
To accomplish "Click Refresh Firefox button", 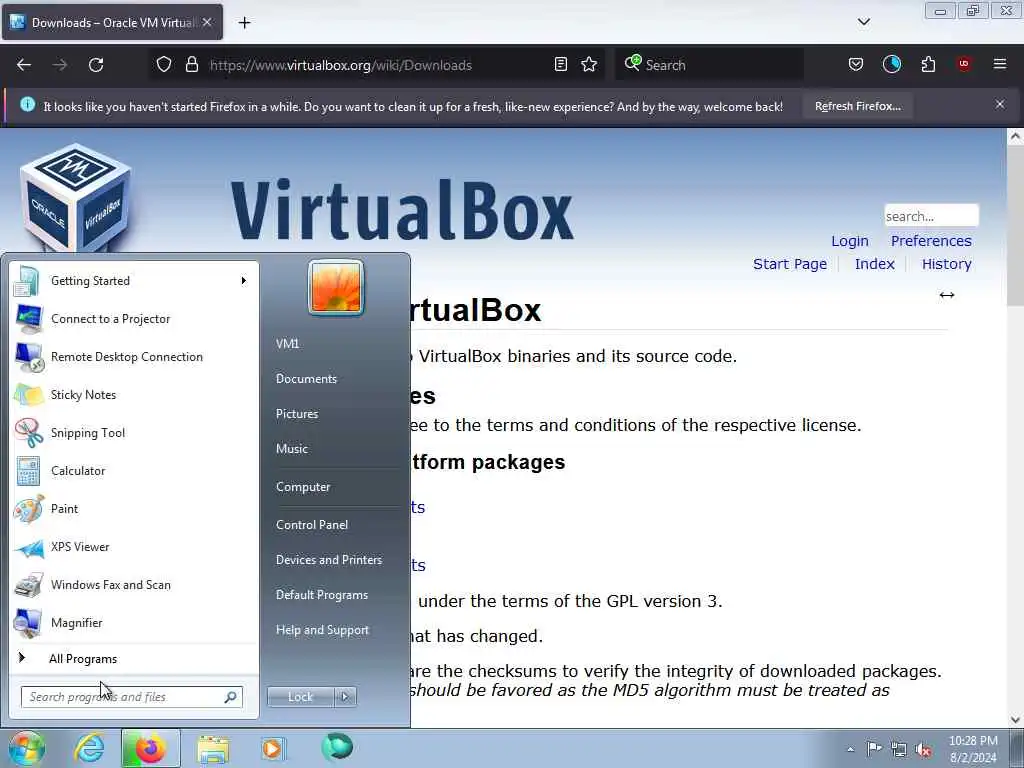I will coord(857,106).
